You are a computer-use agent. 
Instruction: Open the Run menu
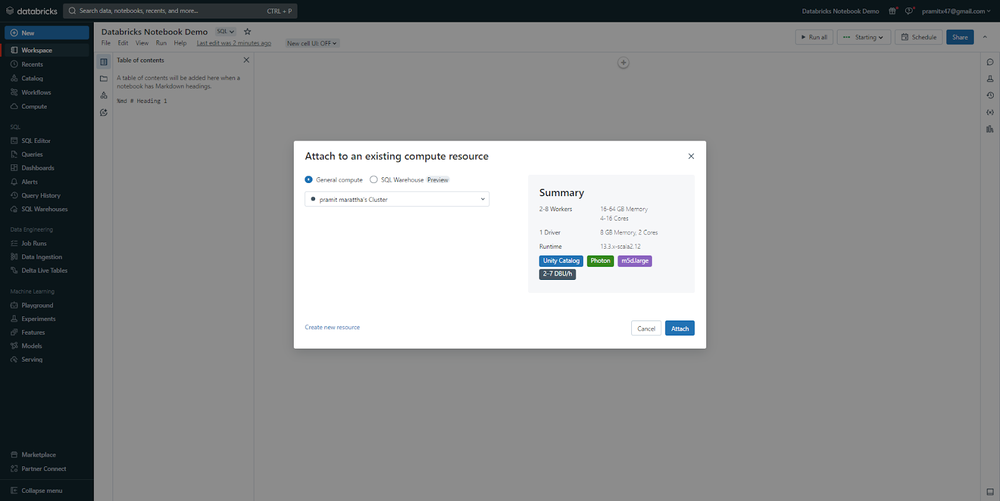(161, 43)
